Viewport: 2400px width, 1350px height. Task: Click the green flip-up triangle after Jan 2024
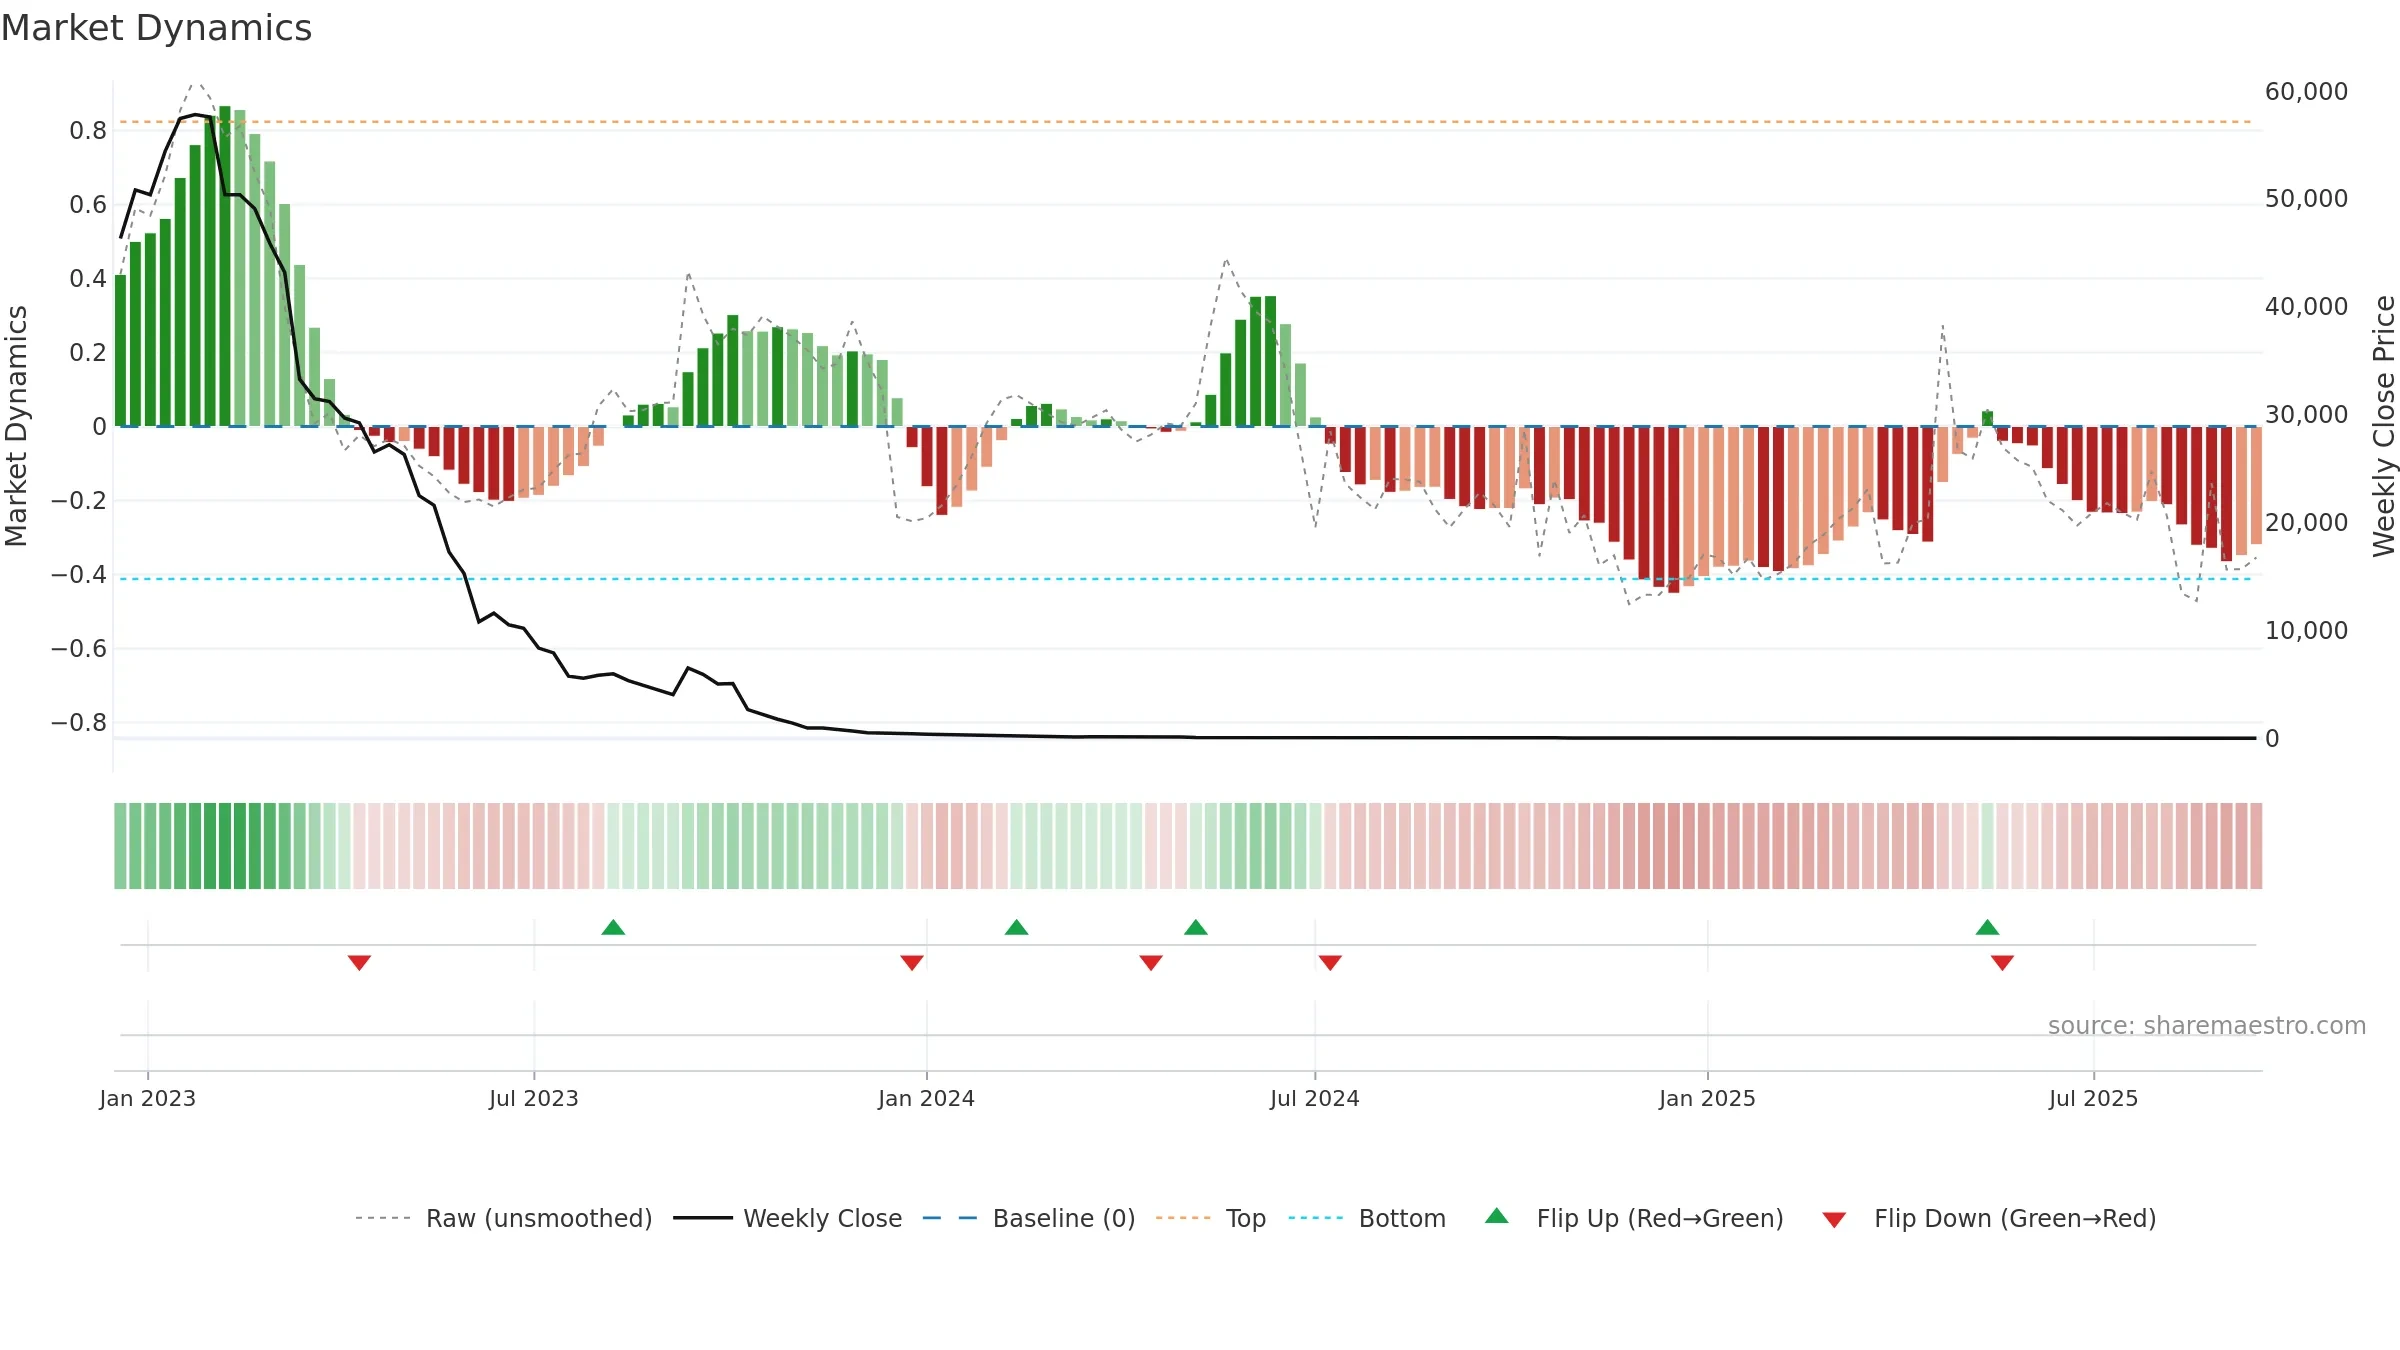coord(1016,927)
